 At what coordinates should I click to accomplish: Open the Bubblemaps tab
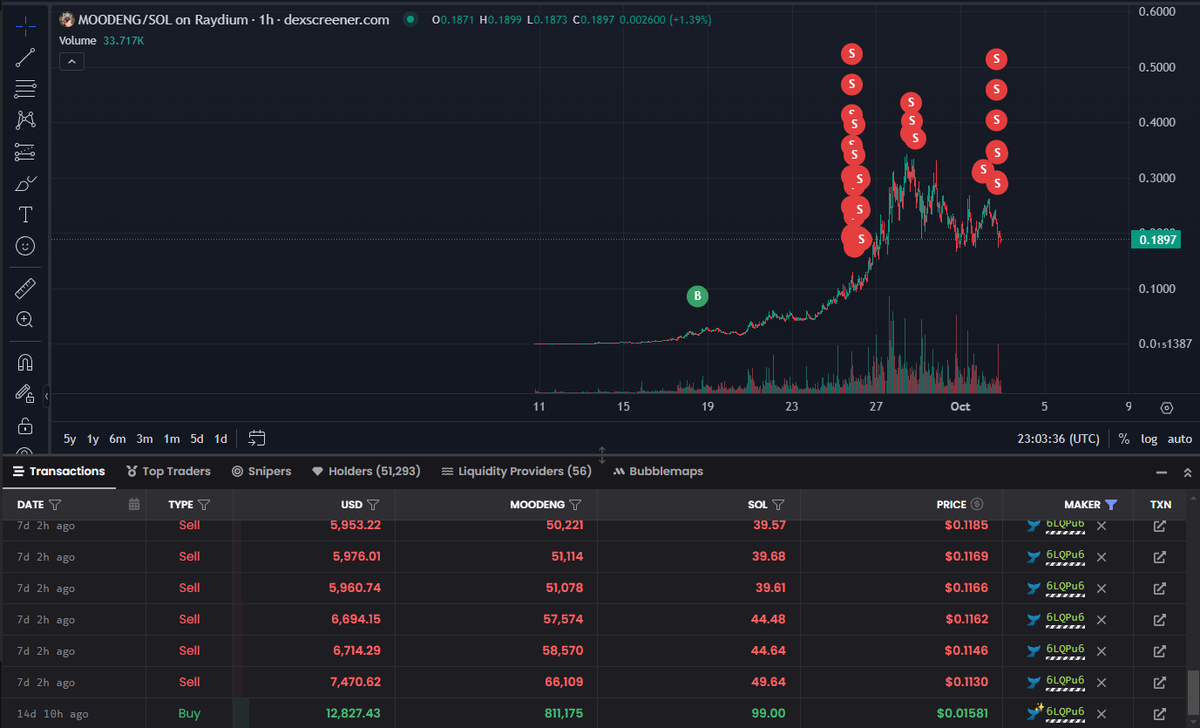coord(658,471)
